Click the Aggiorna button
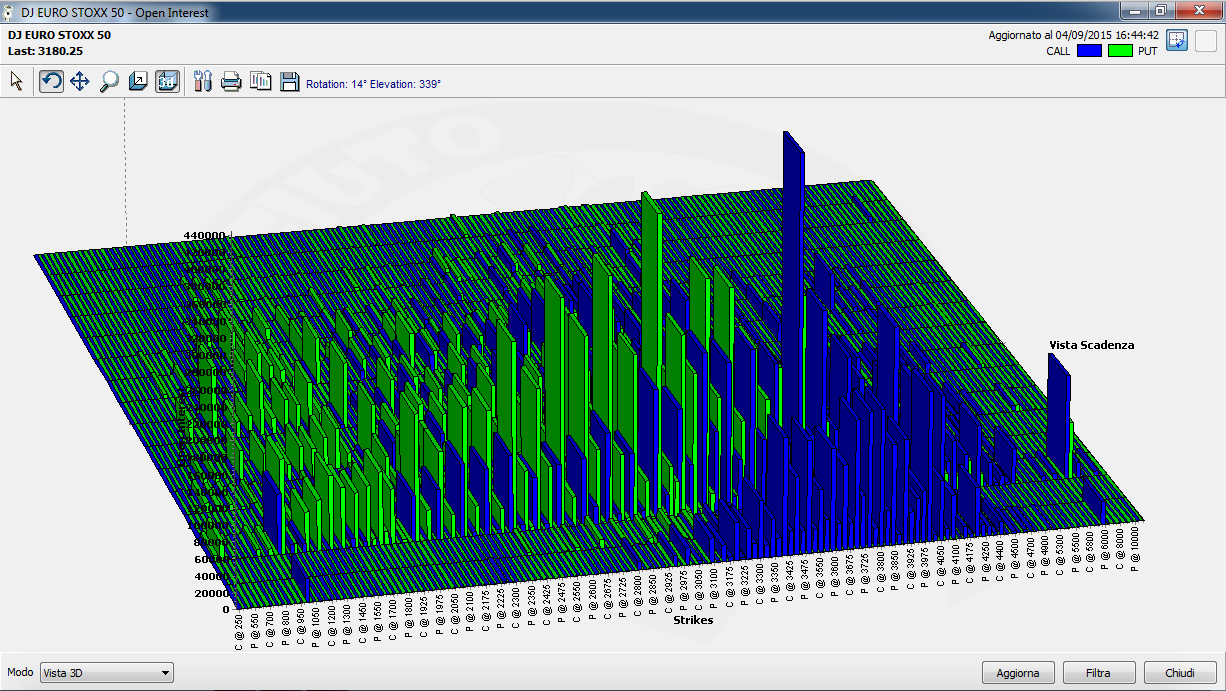Image resolution: width=1226 pixels, height=691 pixels. [x=1018, y=673]
